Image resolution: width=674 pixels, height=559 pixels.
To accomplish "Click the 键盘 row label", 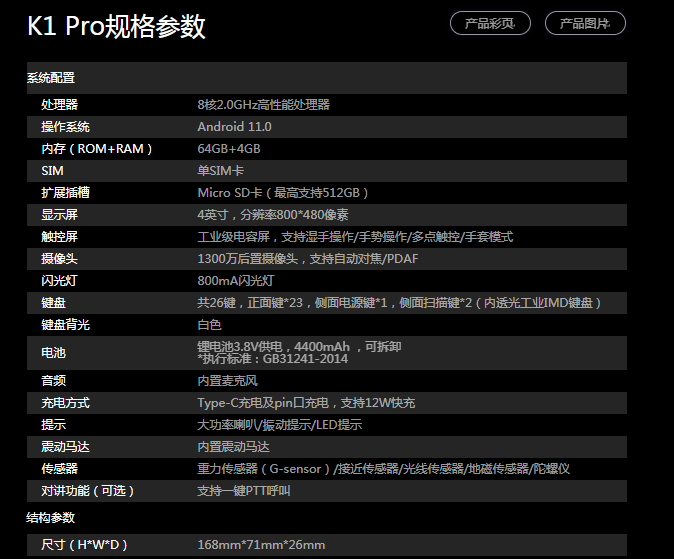I will pyautogui.click(x=53, y=303).
